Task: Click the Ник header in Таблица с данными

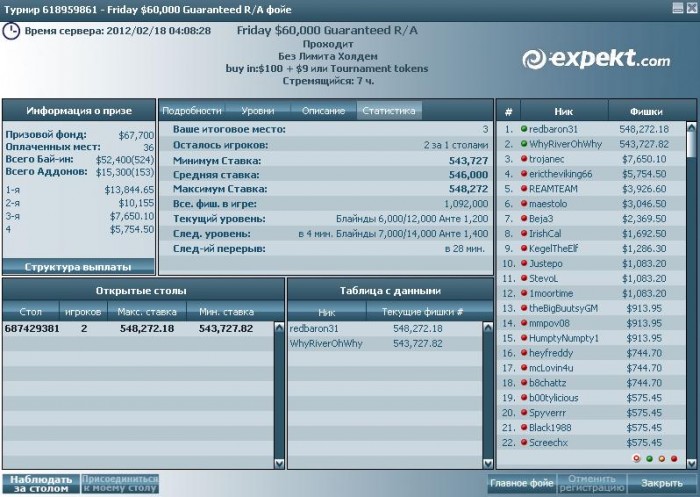Action: point(327,312)
